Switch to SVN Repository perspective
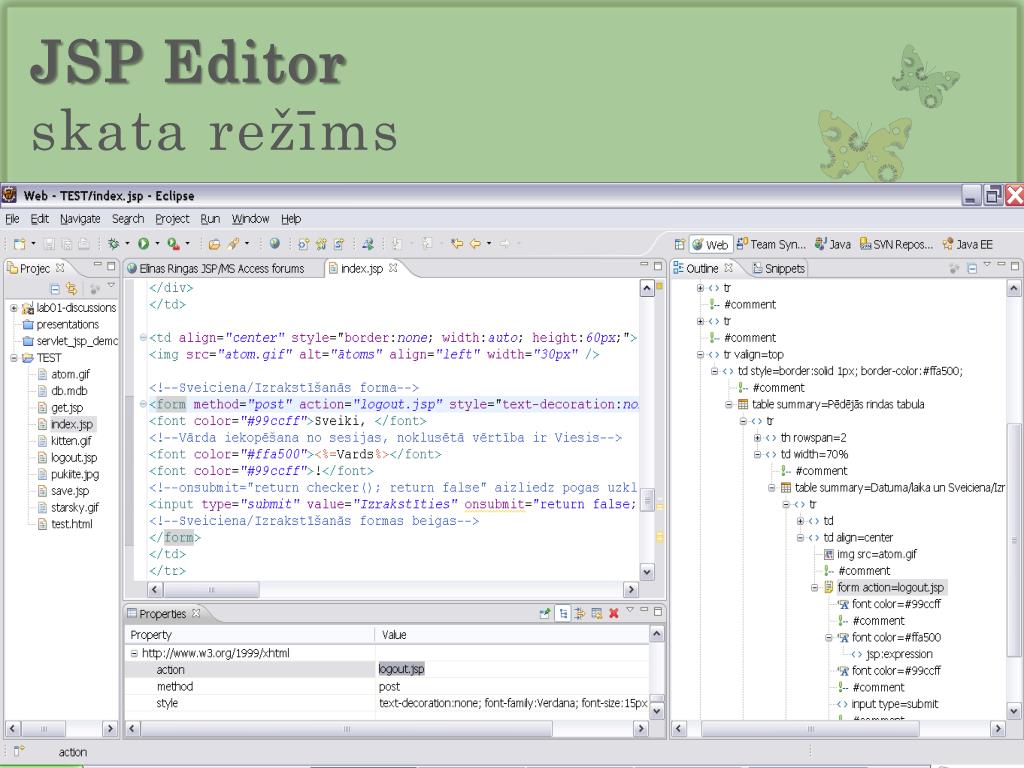 896,244
